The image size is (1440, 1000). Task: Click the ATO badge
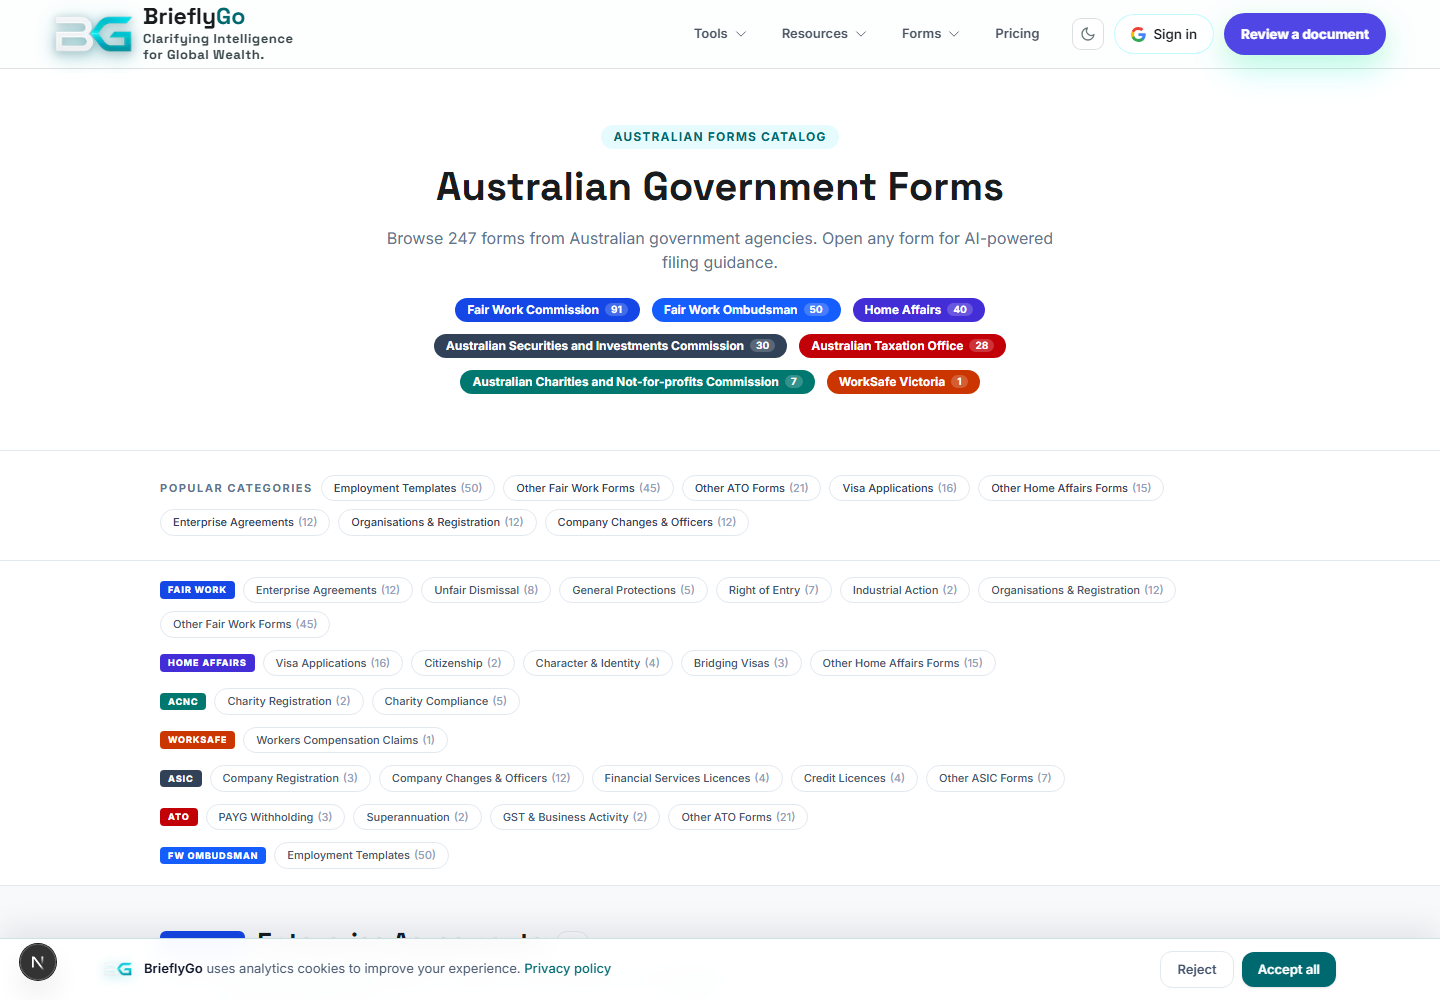(179, 817)
